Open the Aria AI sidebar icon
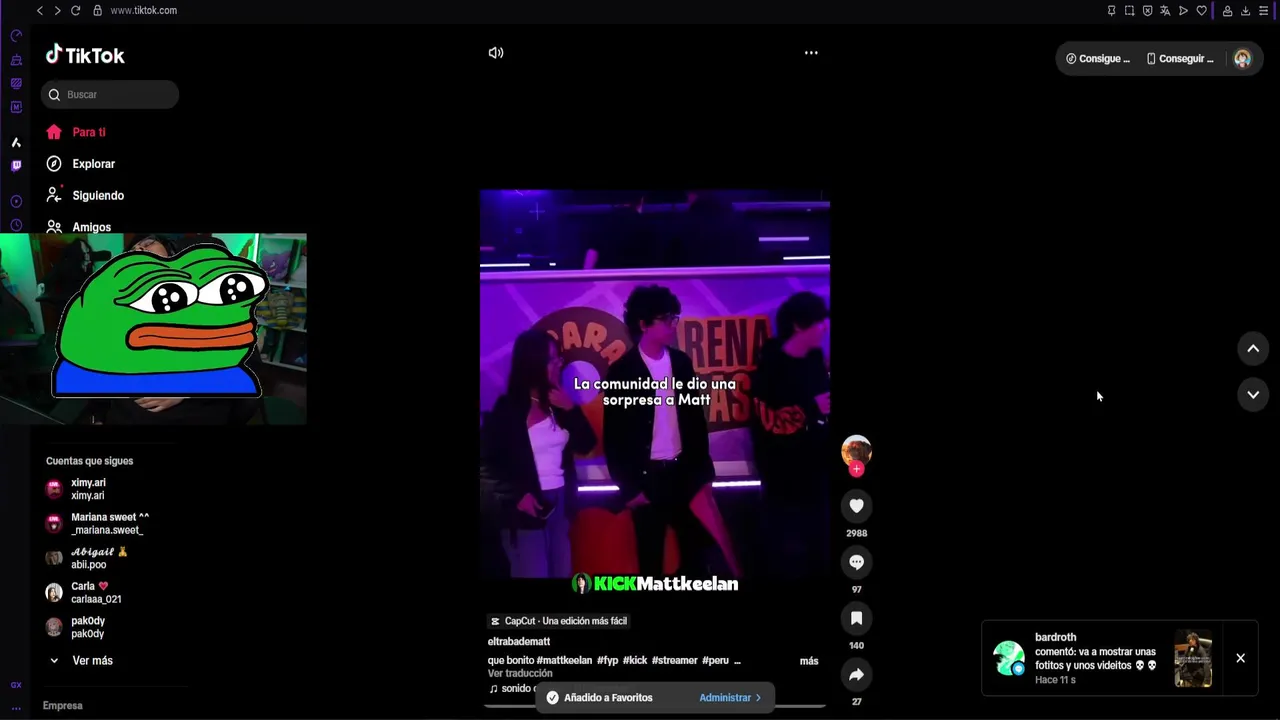1280x720 pixels. (16, 142)
